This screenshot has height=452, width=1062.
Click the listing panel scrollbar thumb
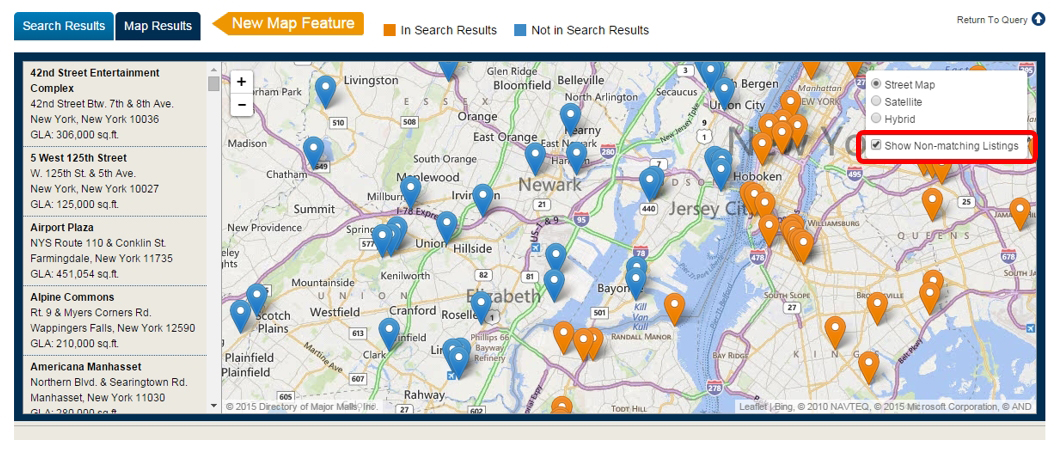213,83
